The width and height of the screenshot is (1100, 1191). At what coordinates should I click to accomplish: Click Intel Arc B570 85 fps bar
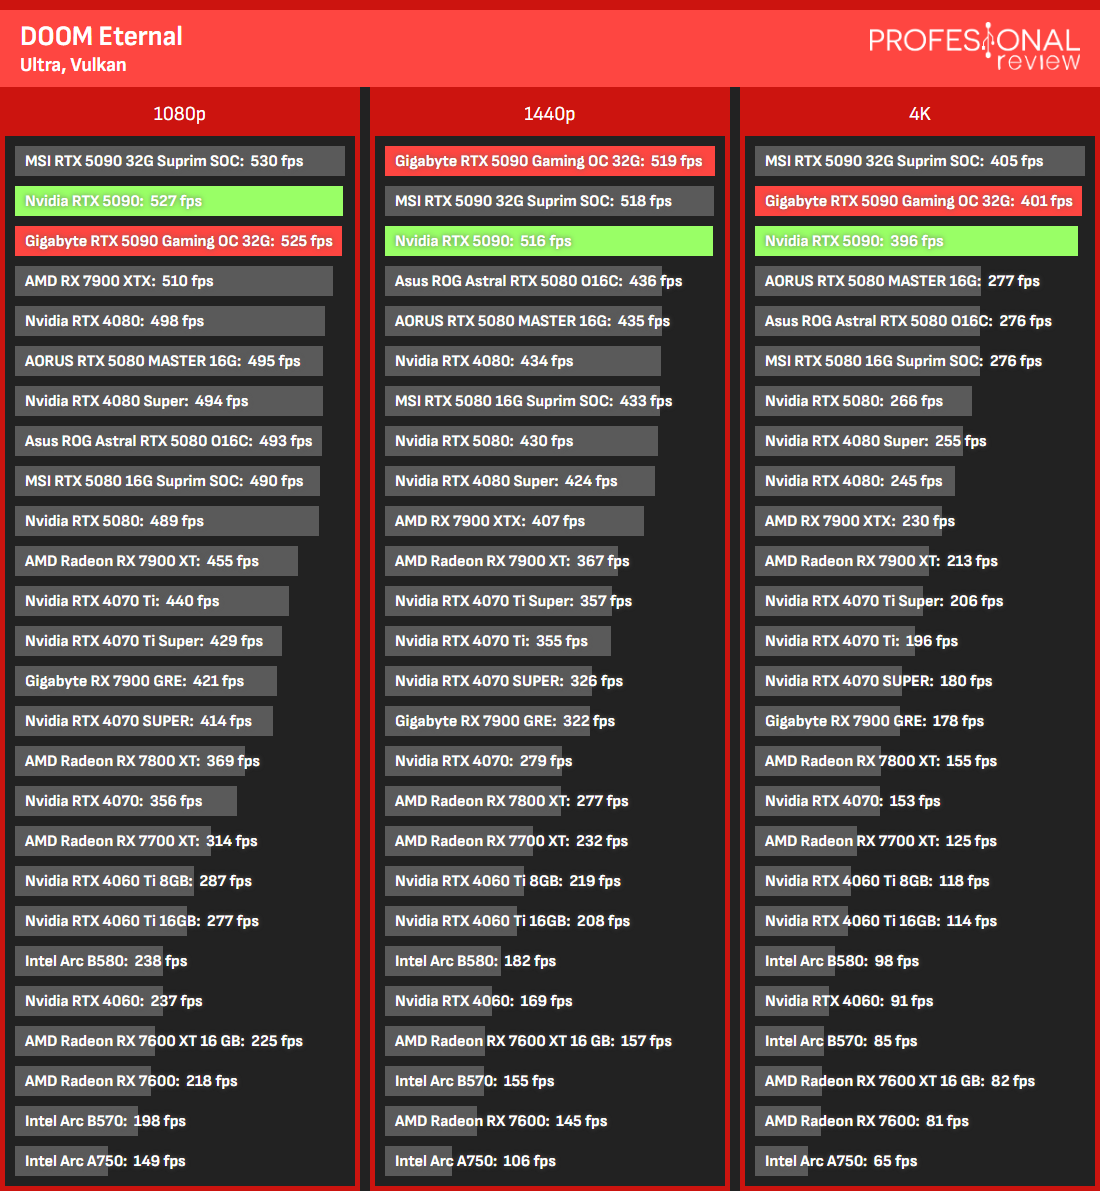[x=790, y=1041]
